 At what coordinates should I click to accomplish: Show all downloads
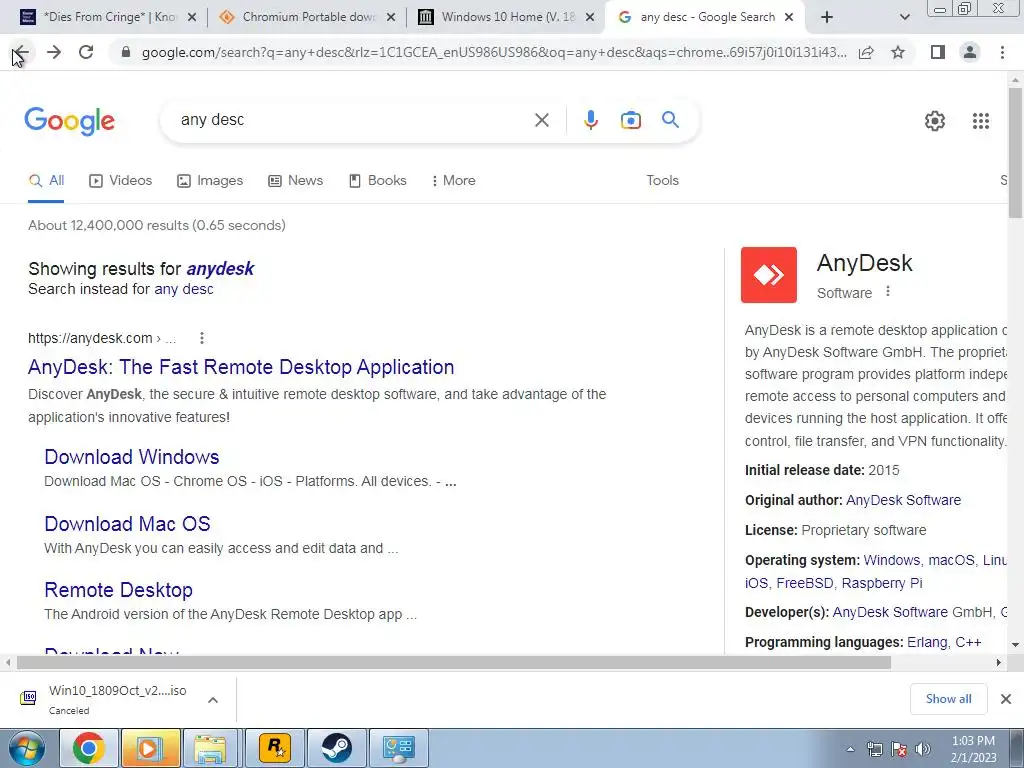pos(948,699)
